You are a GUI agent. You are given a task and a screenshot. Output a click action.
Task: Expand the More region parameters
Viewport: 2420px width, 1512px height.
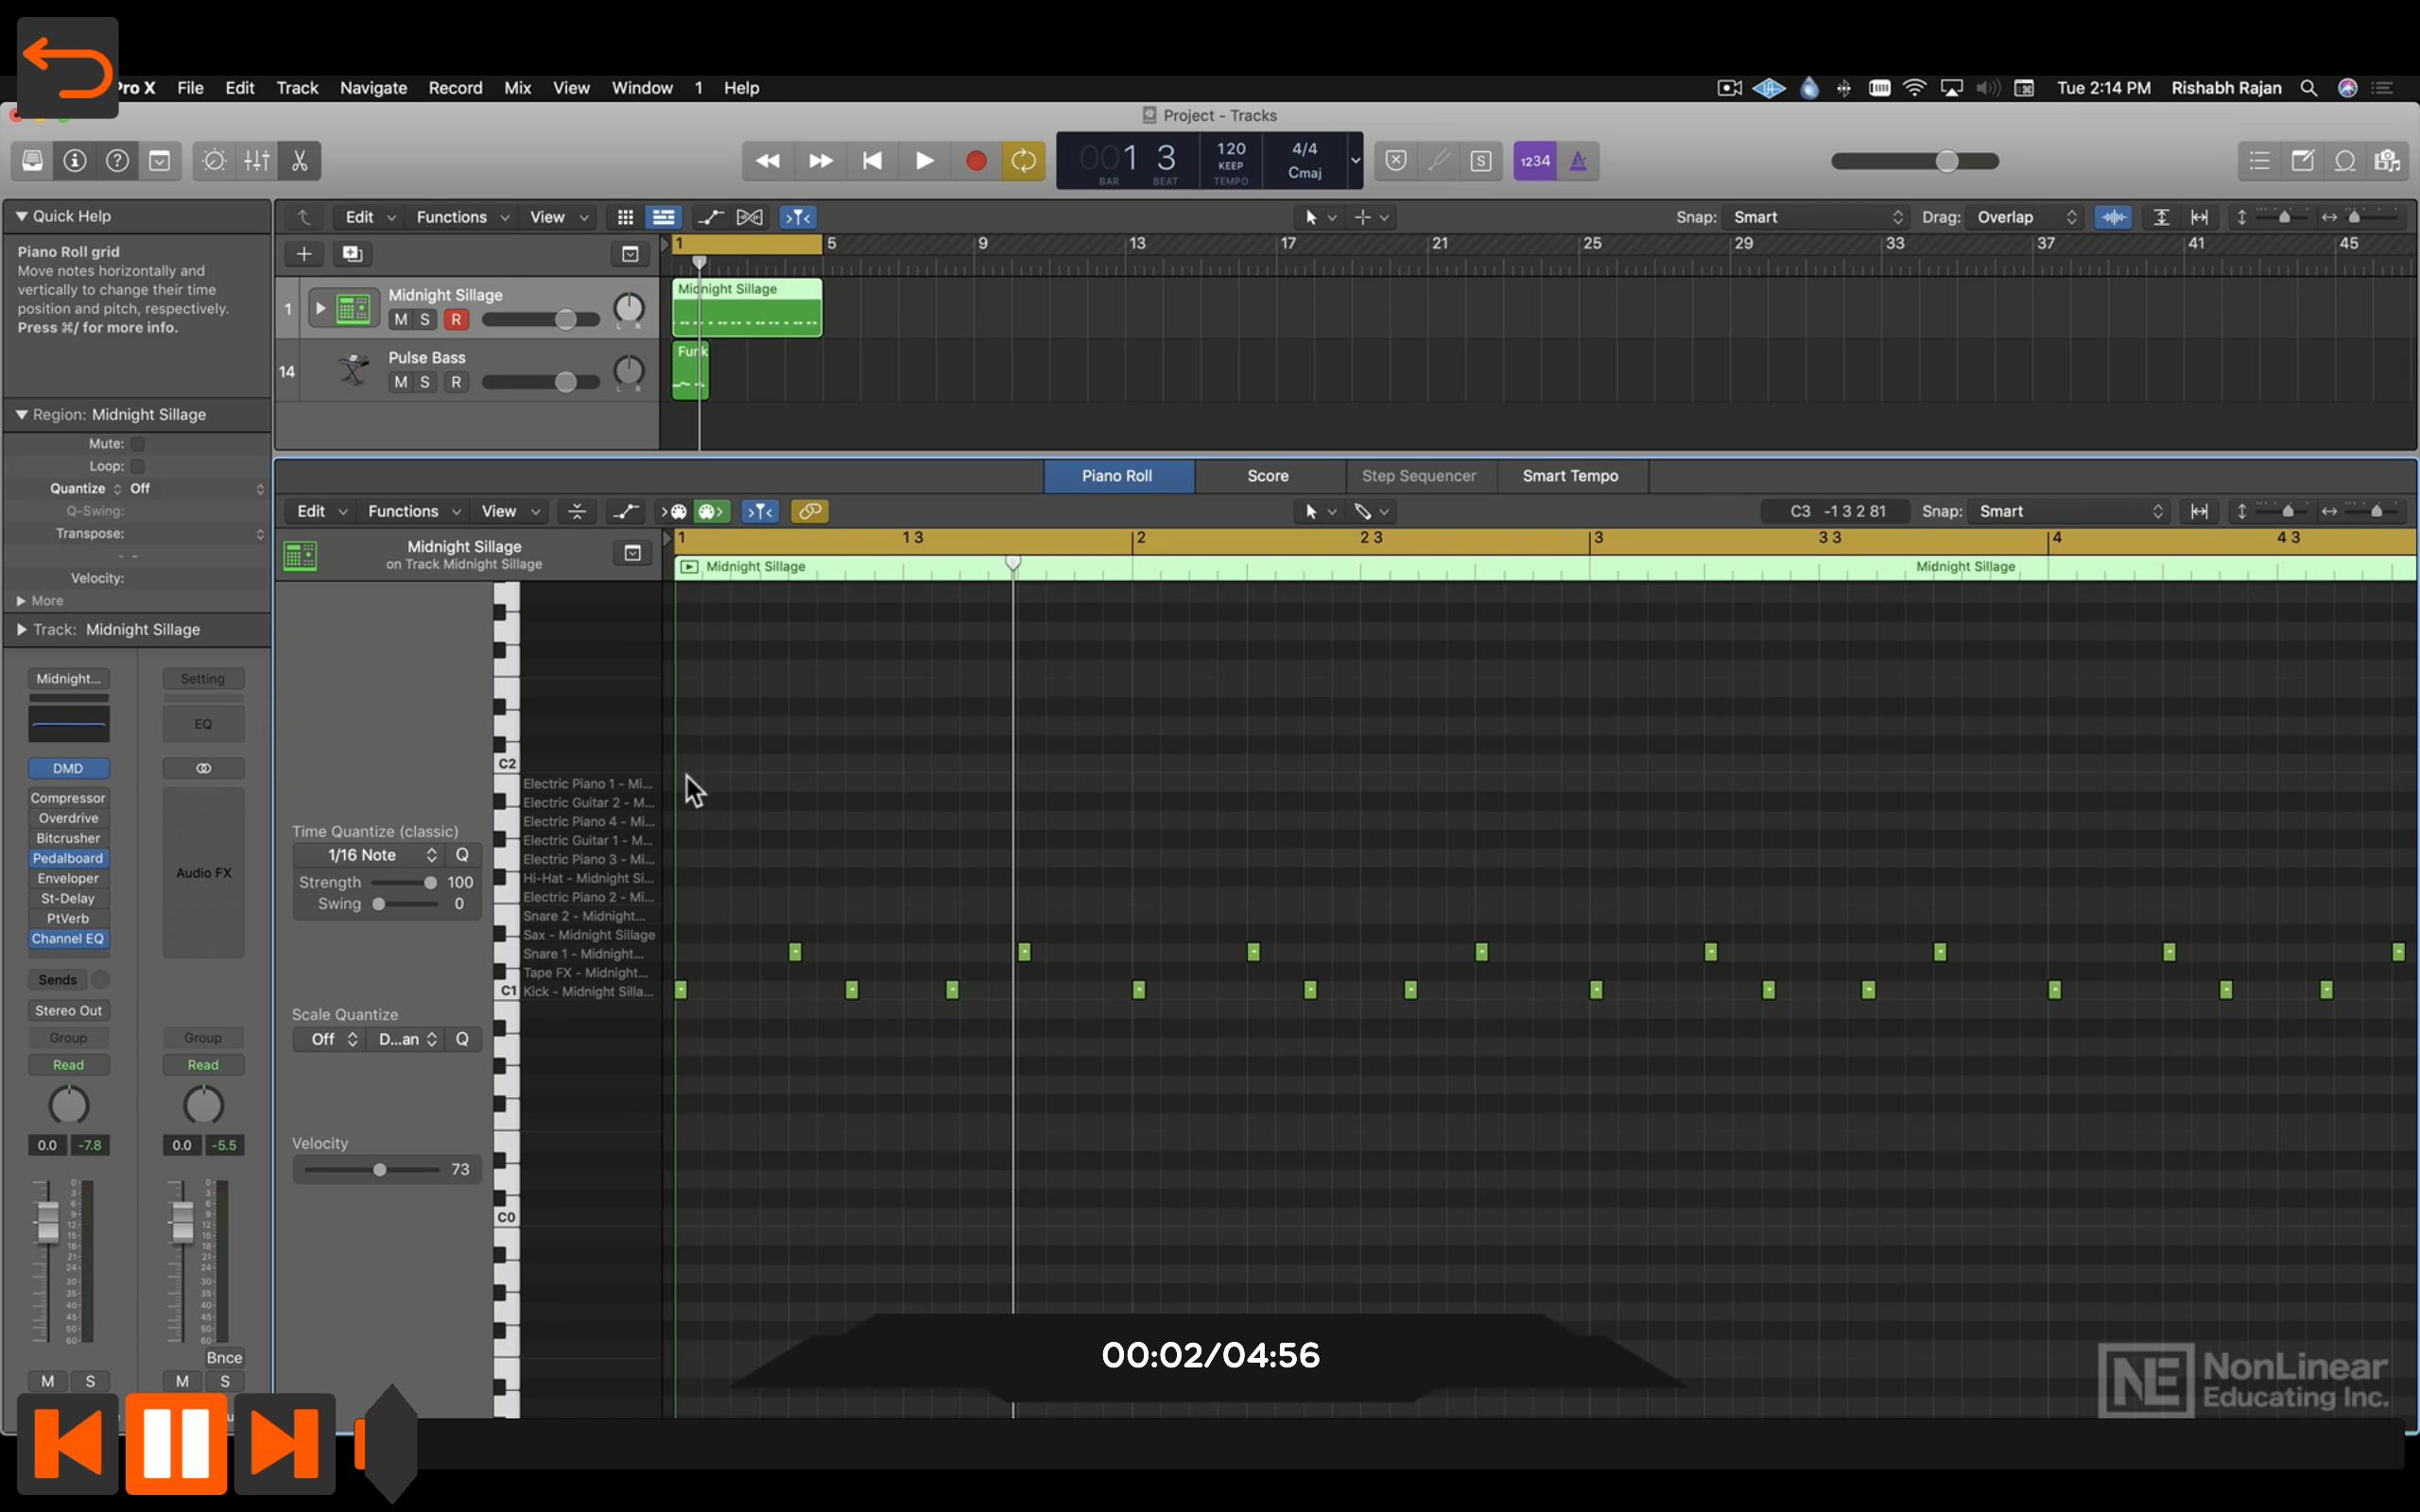tap(21, 601)
